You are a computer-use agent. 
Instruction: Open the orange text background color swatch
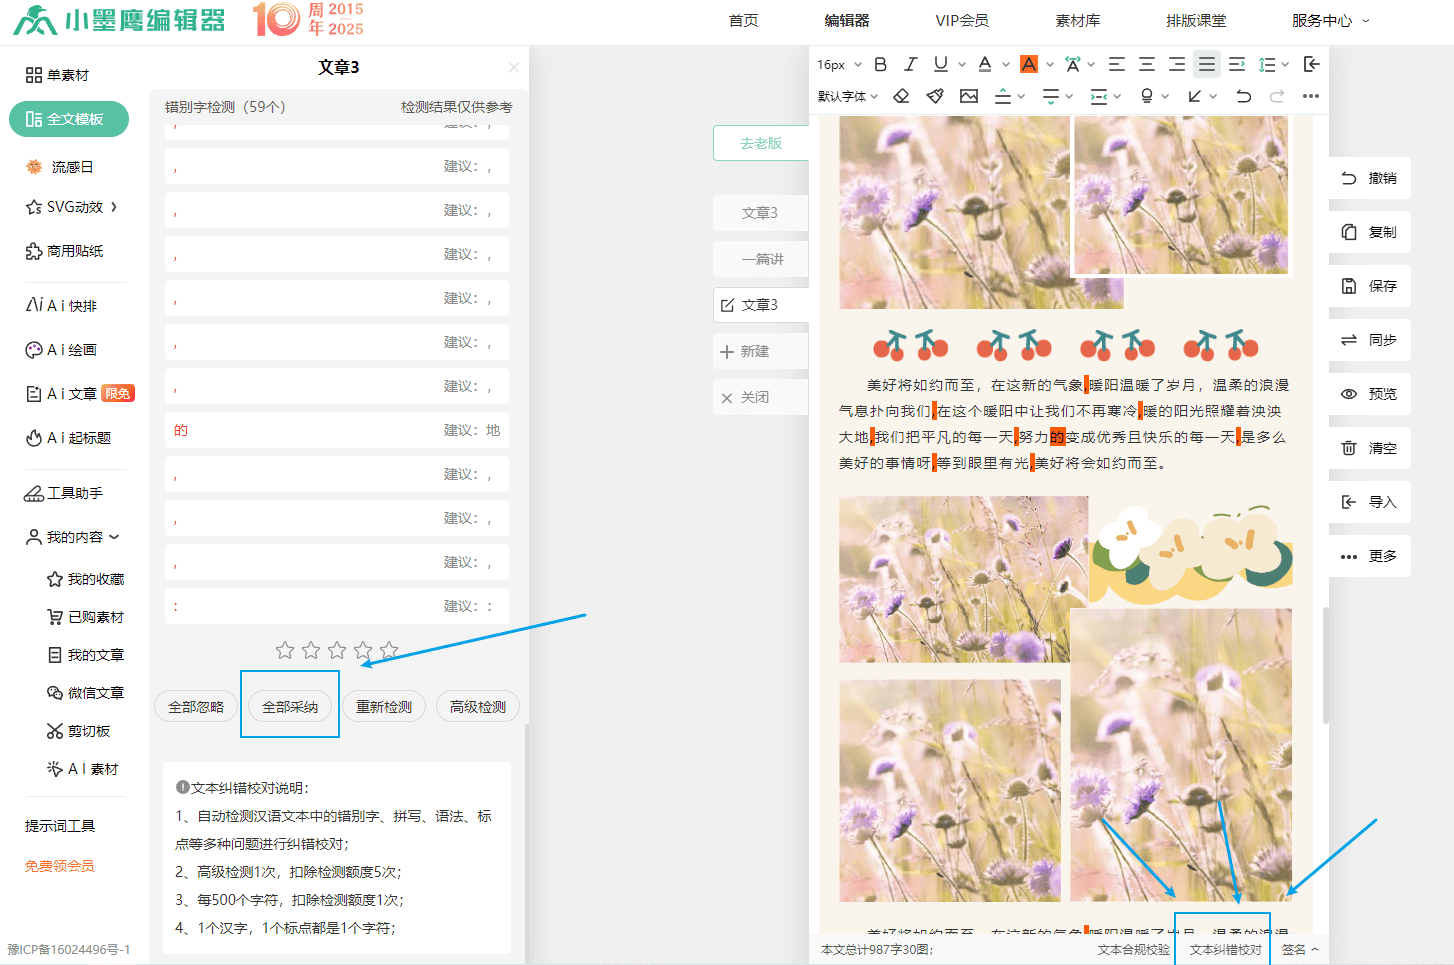[x=1028, y=64]
